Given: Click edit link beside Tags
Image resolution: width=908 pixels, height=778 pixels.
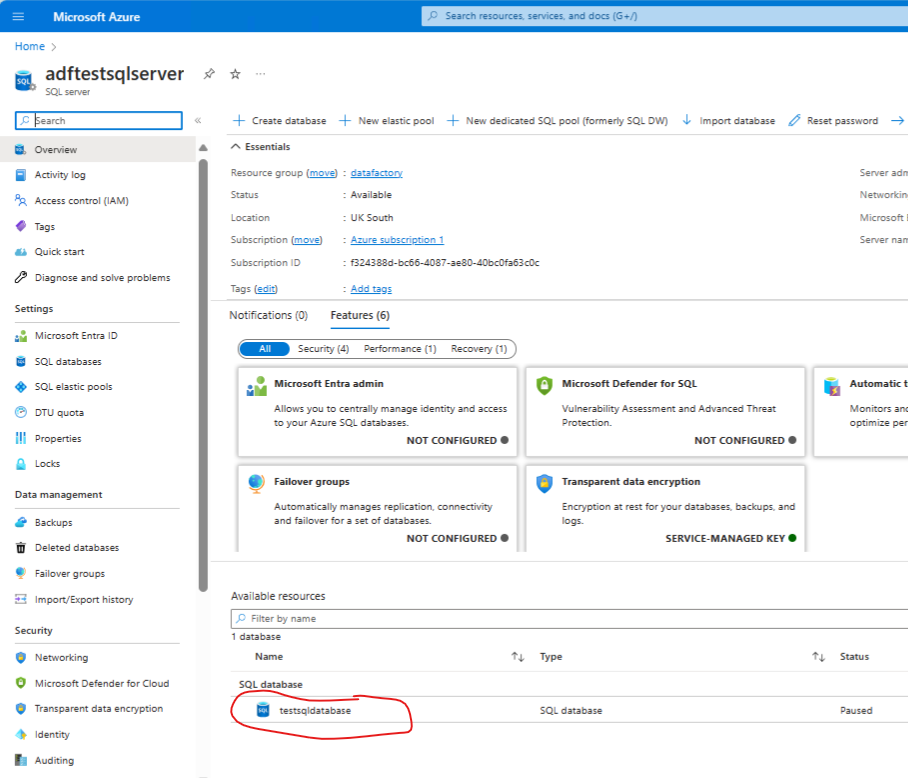Looking at the screenshot, I should point(266,289).
